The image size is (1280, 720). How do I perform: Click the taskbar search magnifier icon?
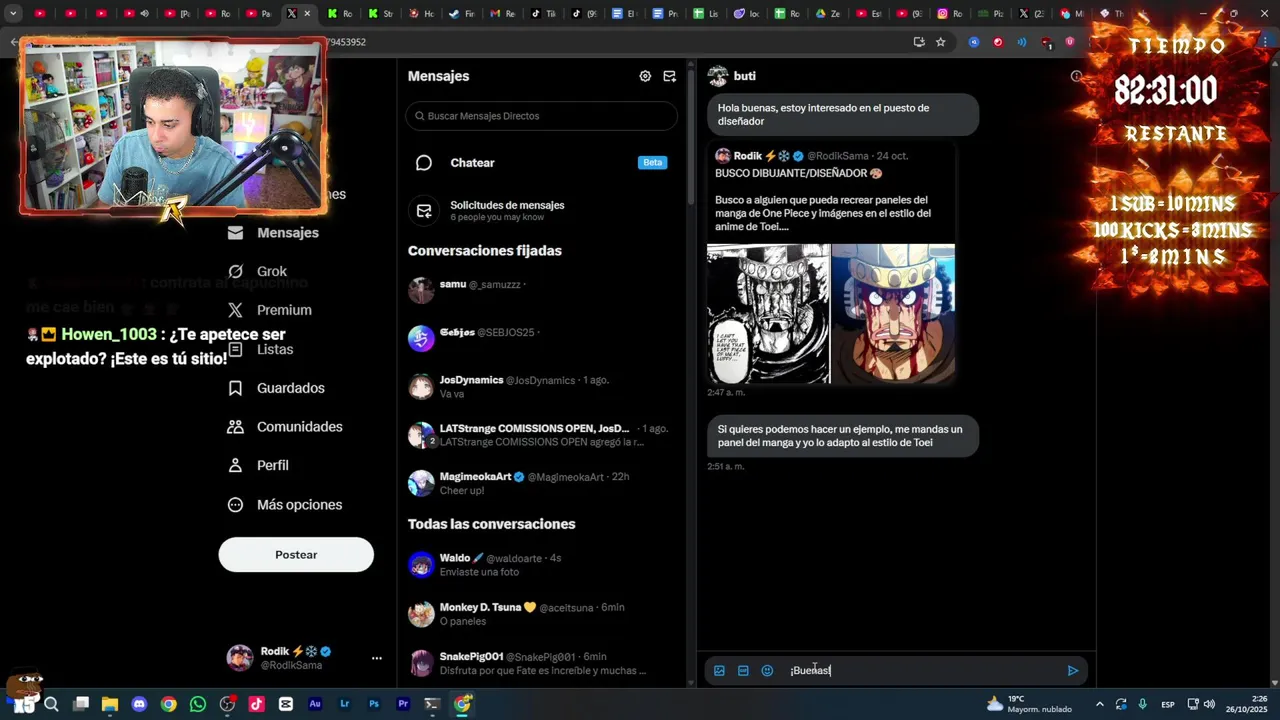coord(51,704)
